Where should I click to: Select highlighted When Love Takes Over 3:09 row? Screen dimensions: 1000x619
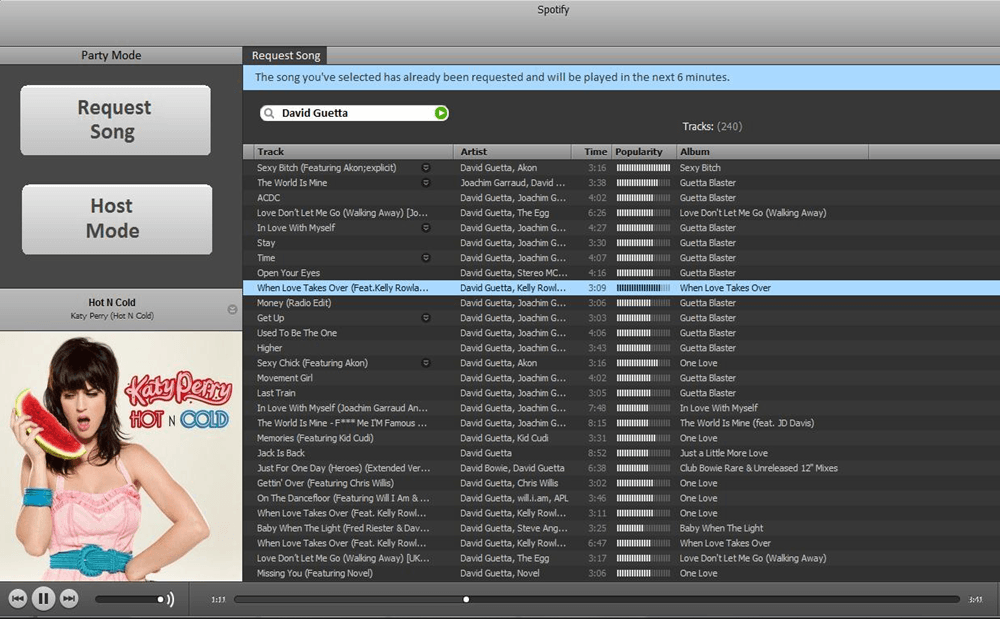pos(621,288)
